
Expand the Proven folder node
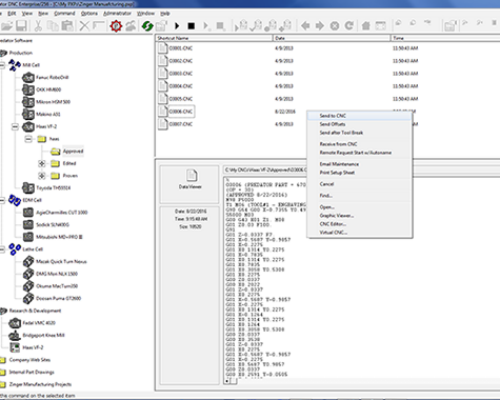point(42,176)
